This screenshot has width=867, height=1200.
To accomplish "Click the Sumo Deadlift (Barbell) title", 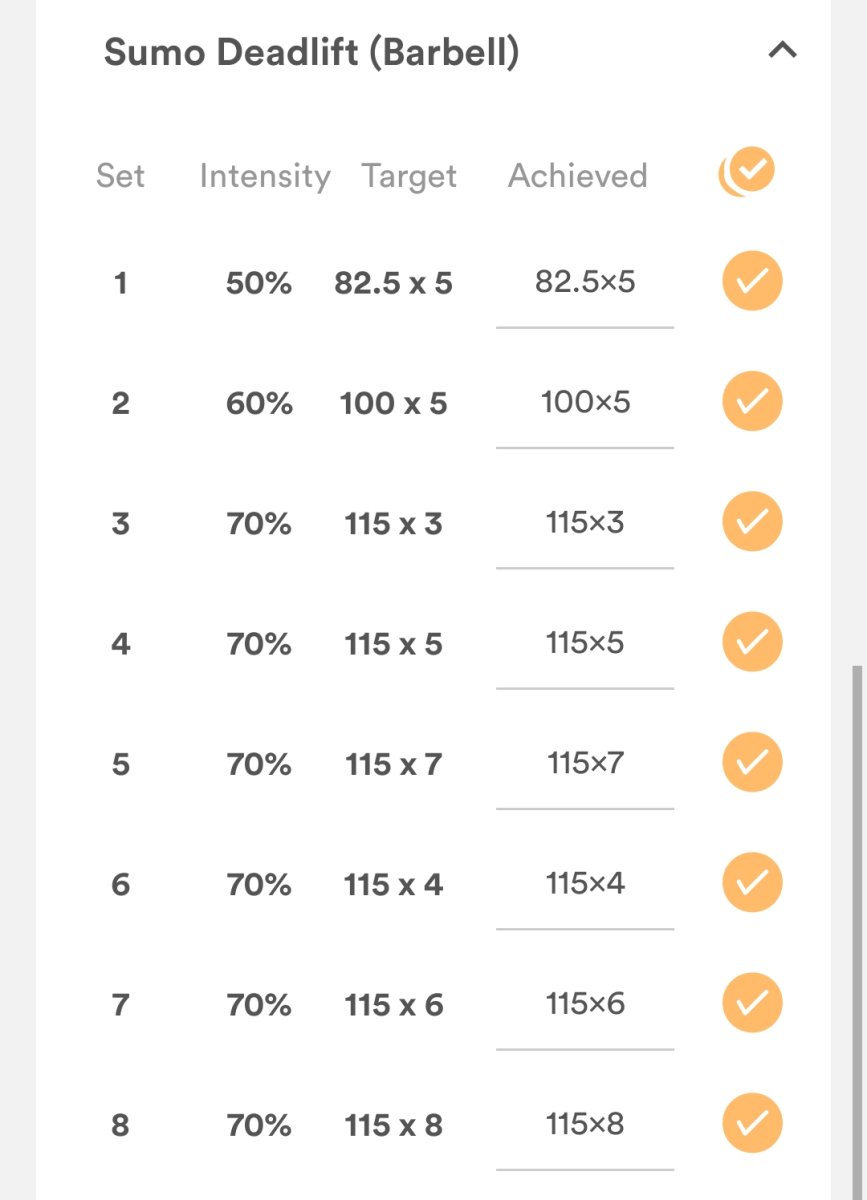I will pyautogui.click(x=311, y=52).
